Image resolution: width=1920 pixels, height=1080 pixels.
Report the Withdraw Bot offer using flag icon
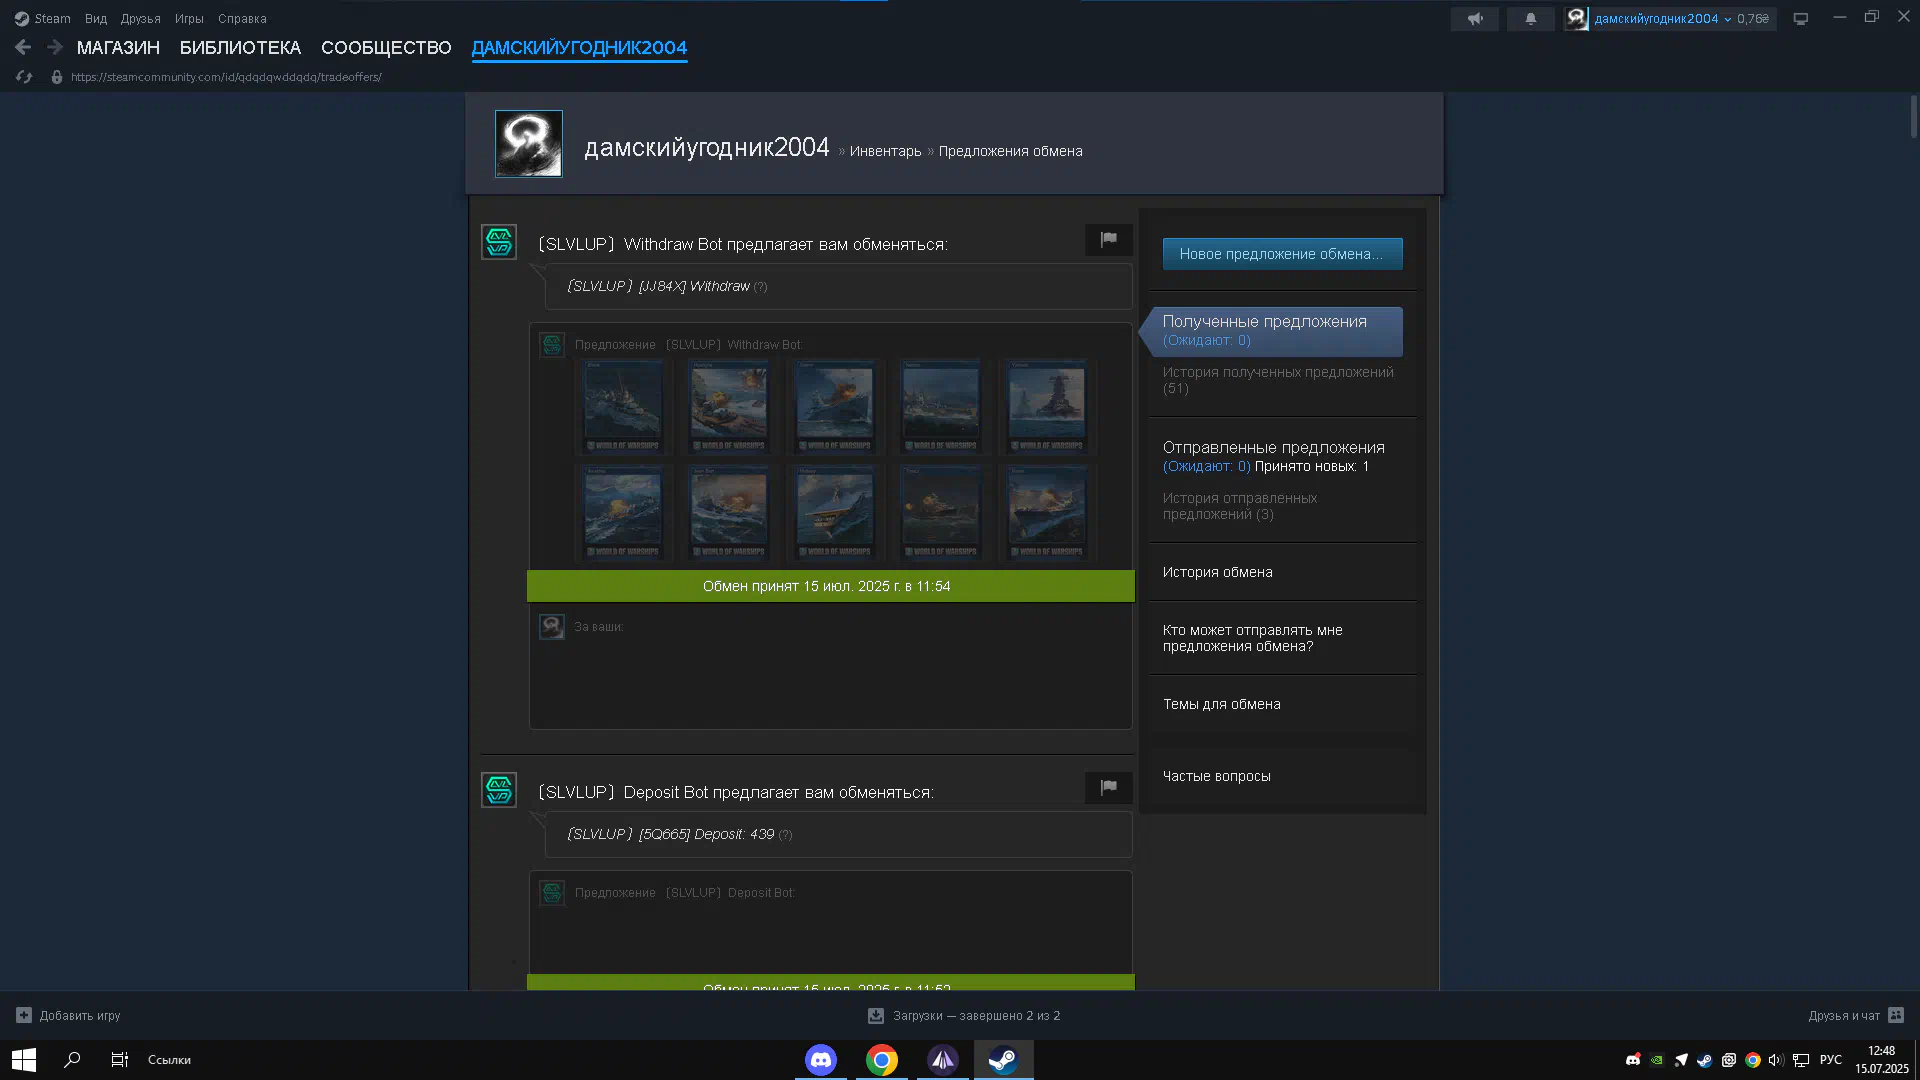[x=1108, y=239]
